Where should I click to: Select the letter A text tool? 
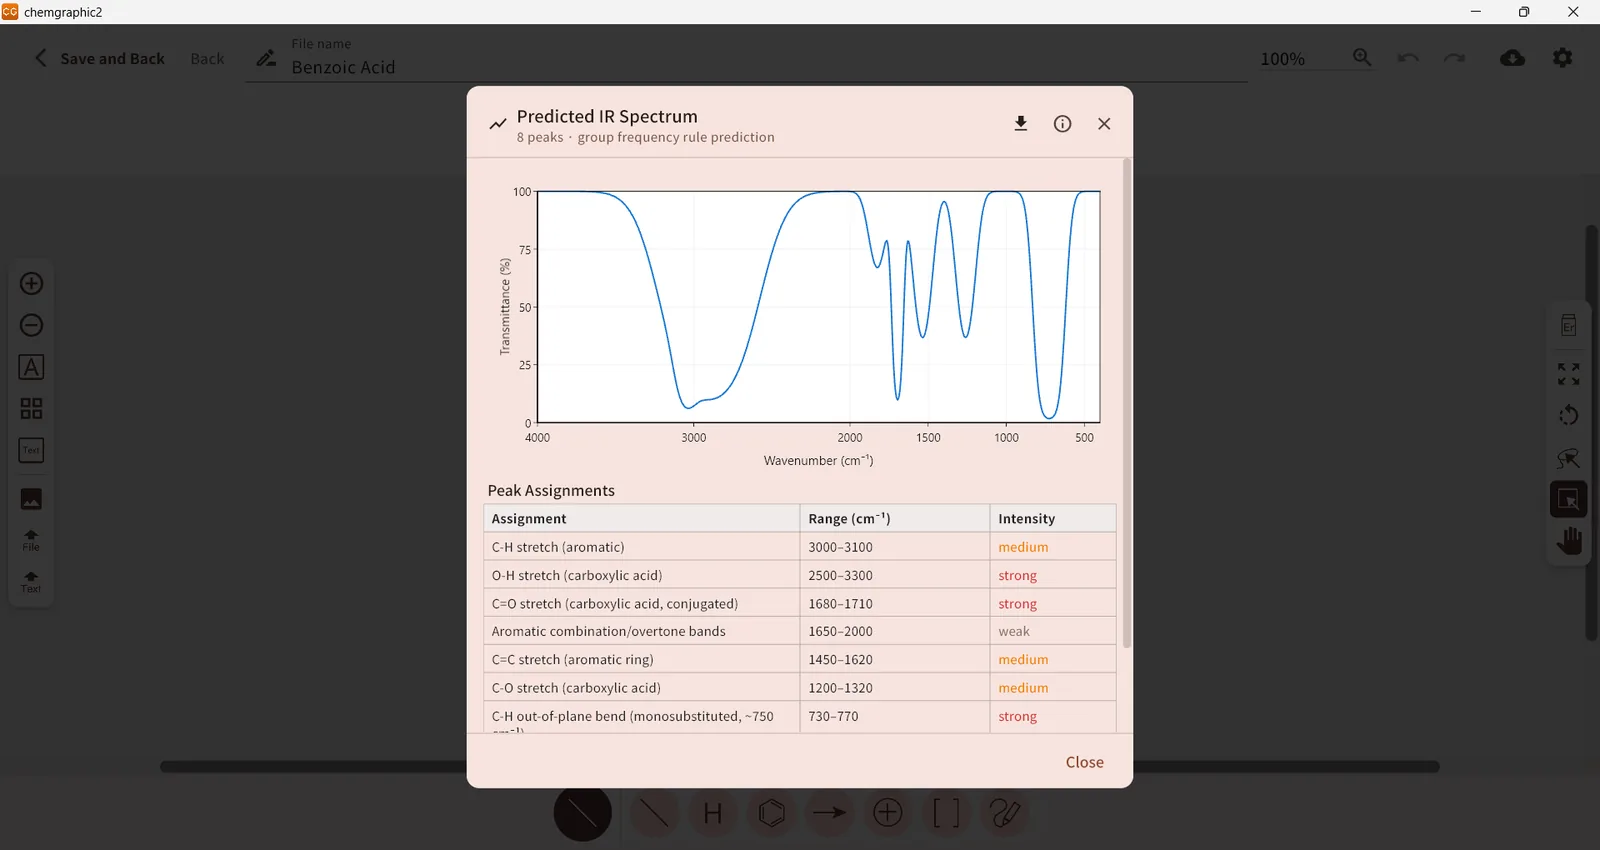(31, 367)
